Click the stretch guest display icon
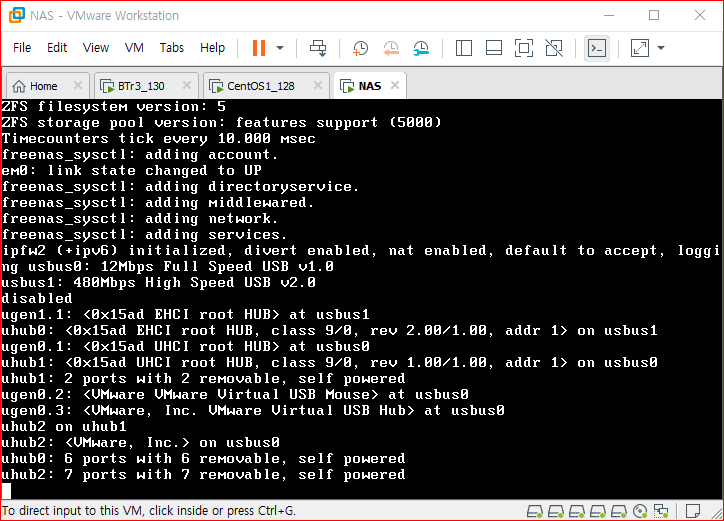Image resolution: width=724 pixels, height=521 pixels. (640, 48)
